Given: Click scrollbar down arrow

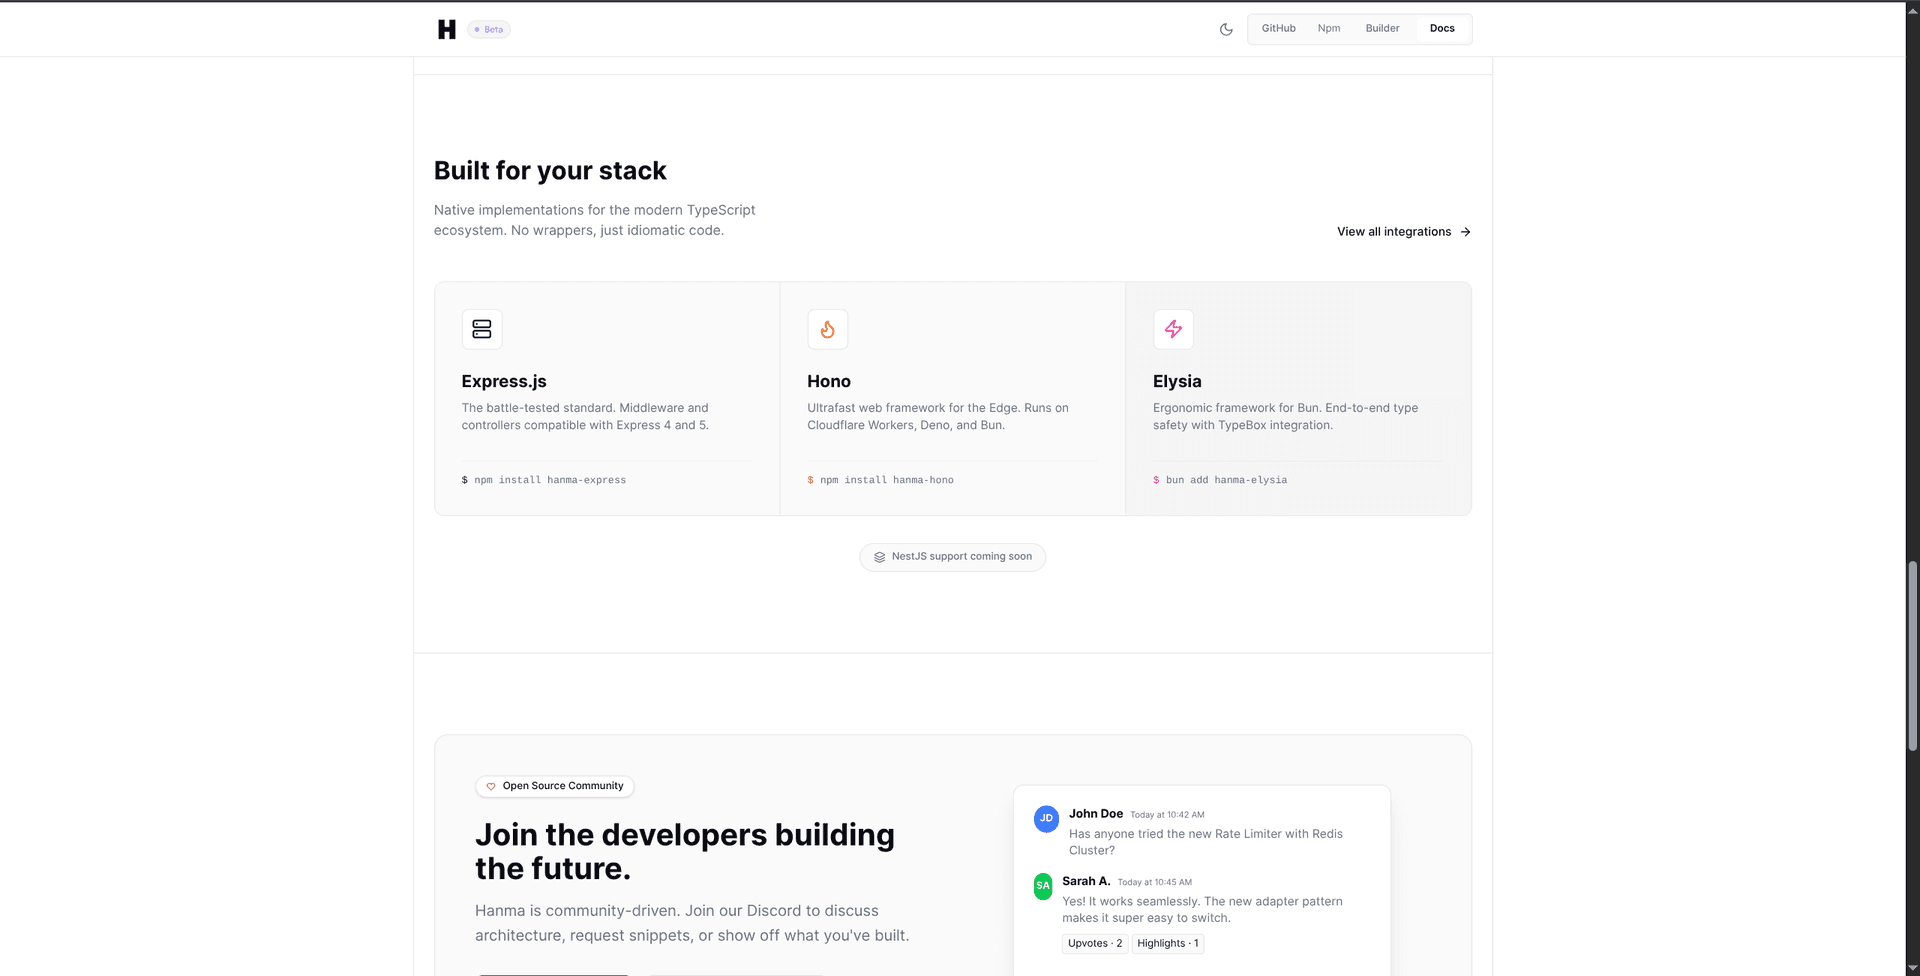Looking at the screenshot, I should (x=1913, y=968).
